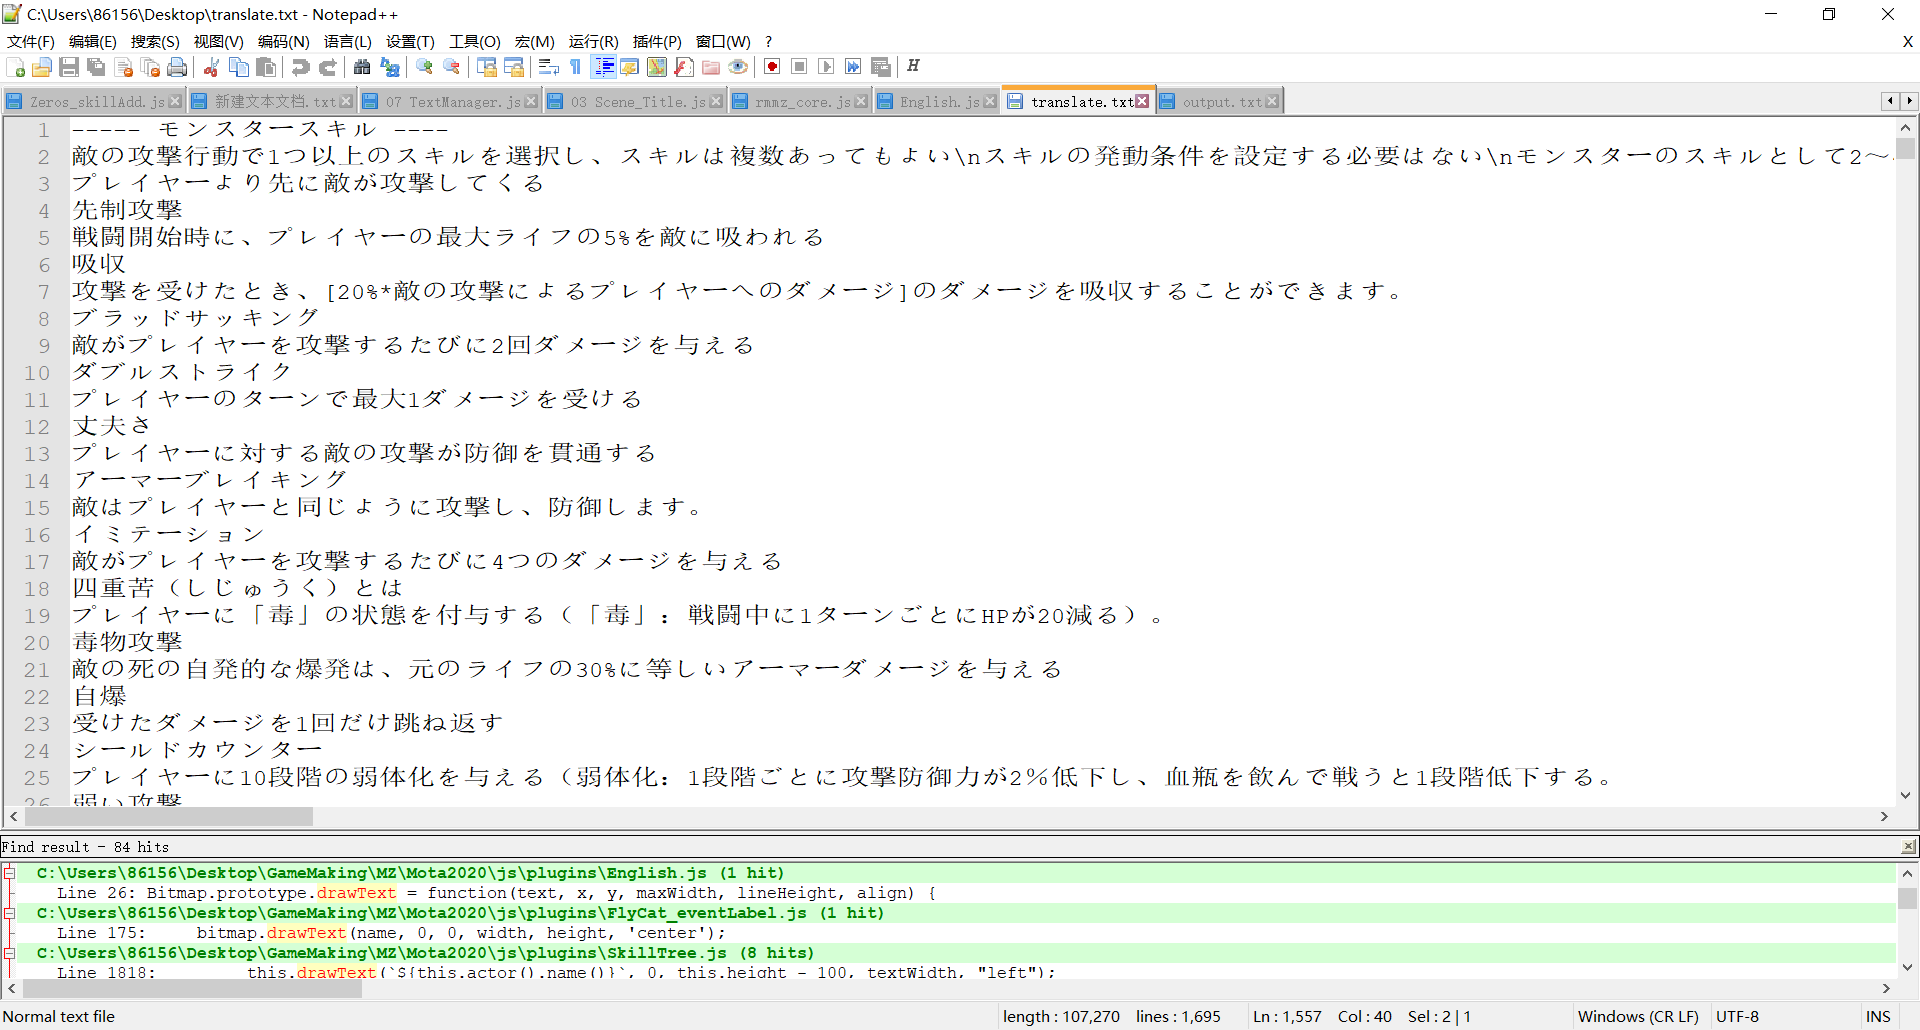Click the UTF-8 encoding status field
1920x1030 pixels.
(1738, 1016)
